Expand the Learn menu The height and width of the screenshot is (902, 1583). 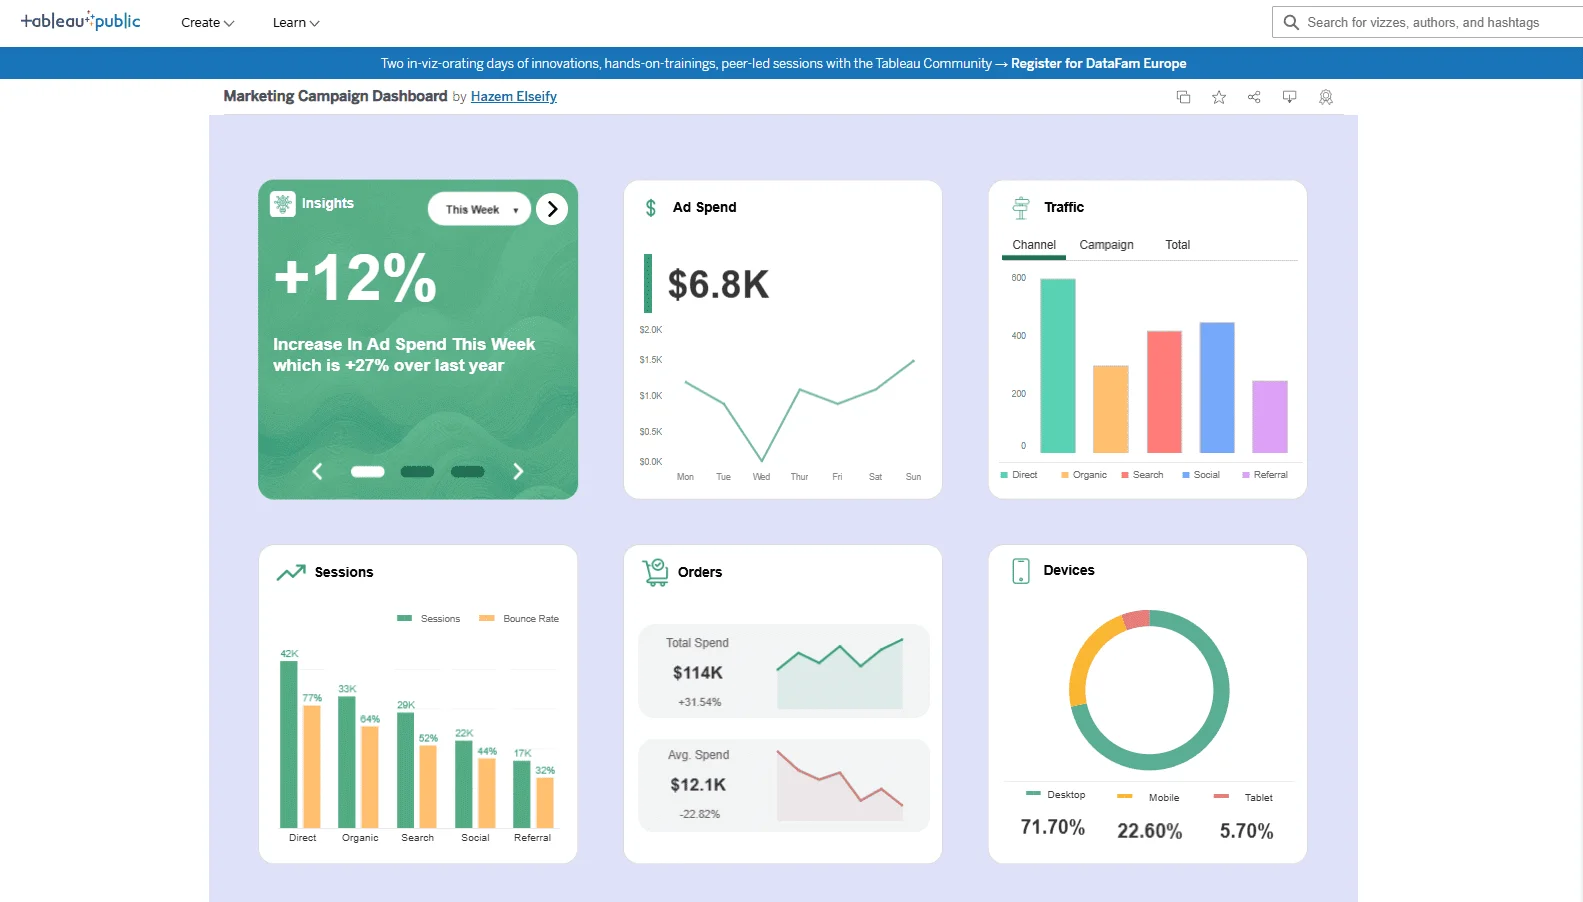click(296, 23)
